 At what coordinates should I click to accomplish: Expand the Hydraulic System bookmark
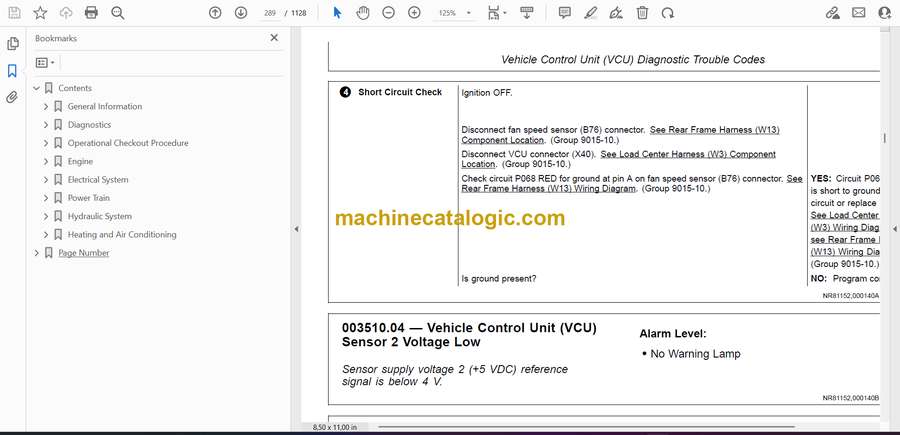46,216
